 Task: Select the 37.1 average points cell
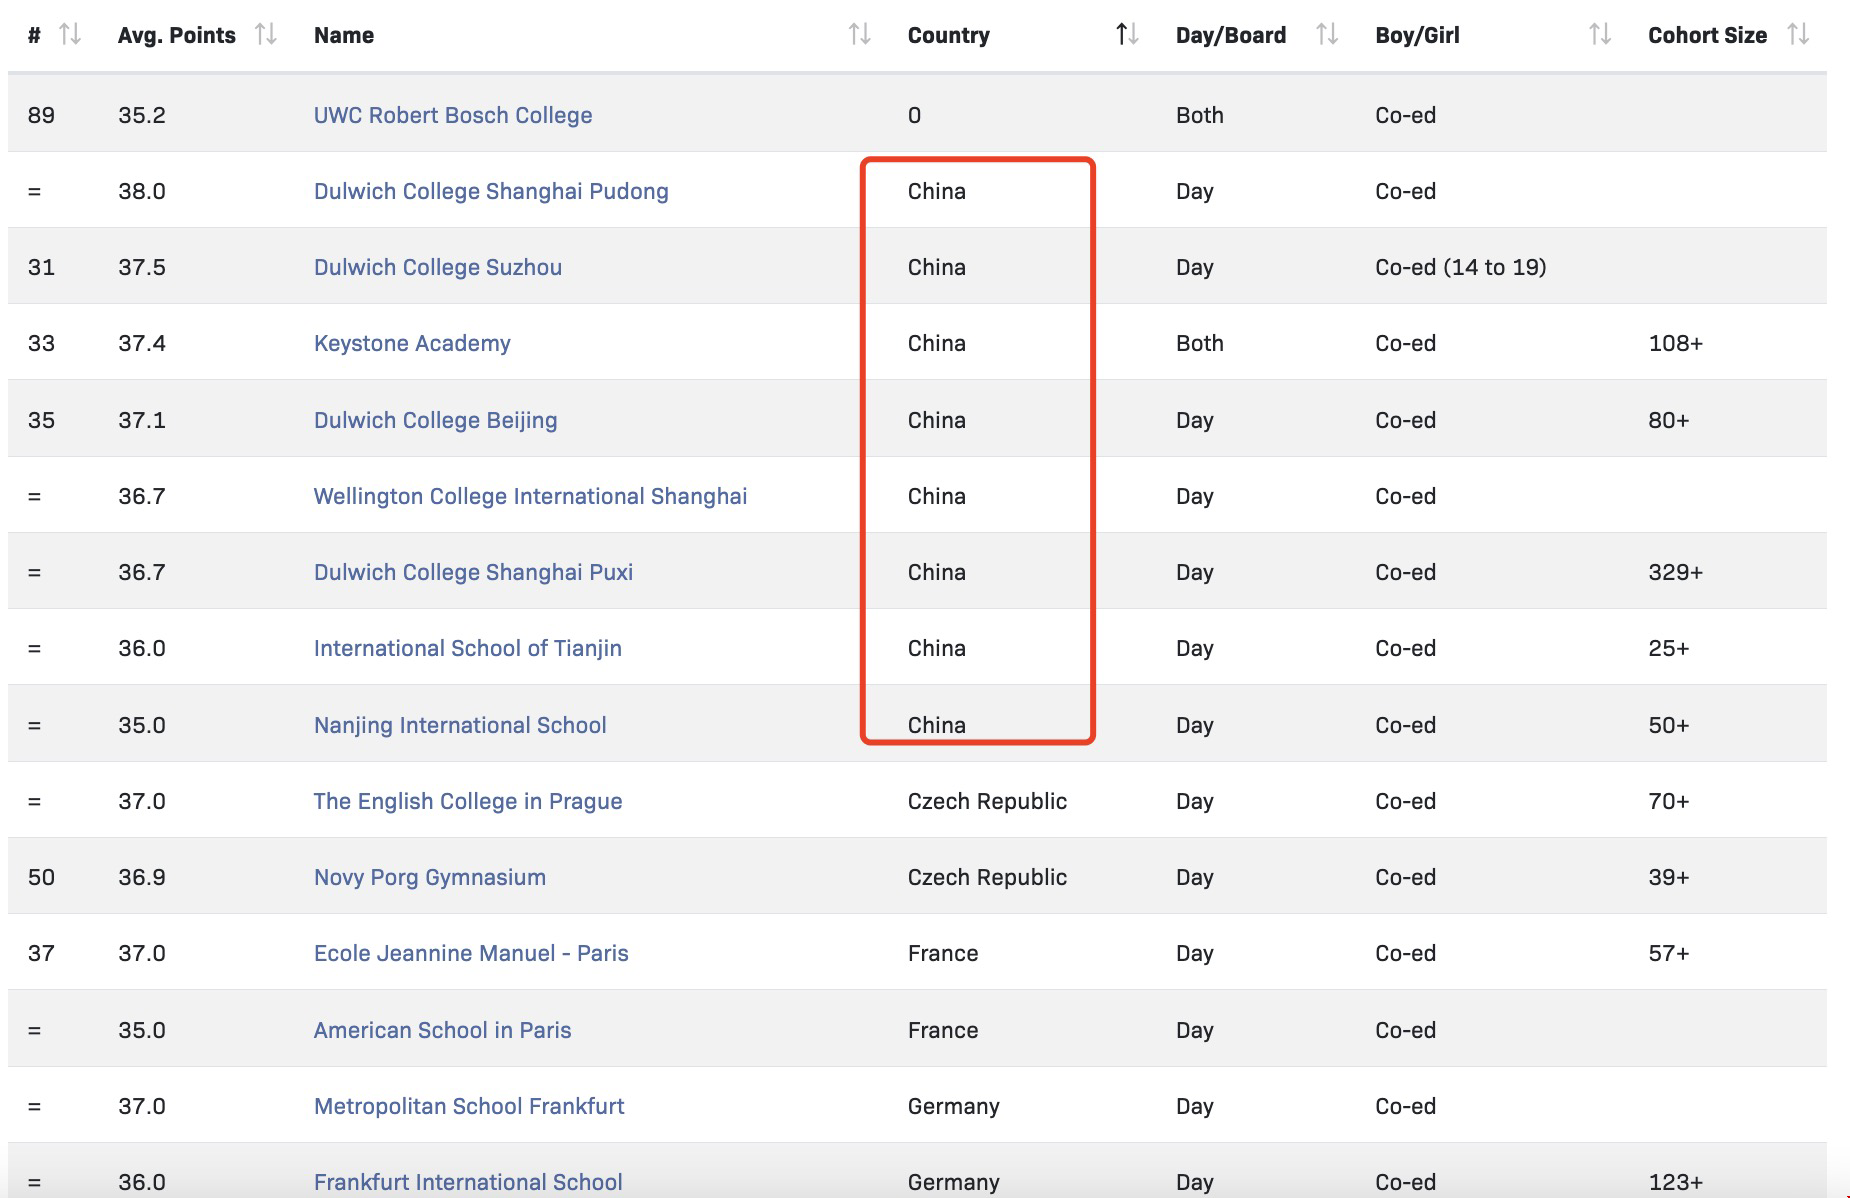142,420
